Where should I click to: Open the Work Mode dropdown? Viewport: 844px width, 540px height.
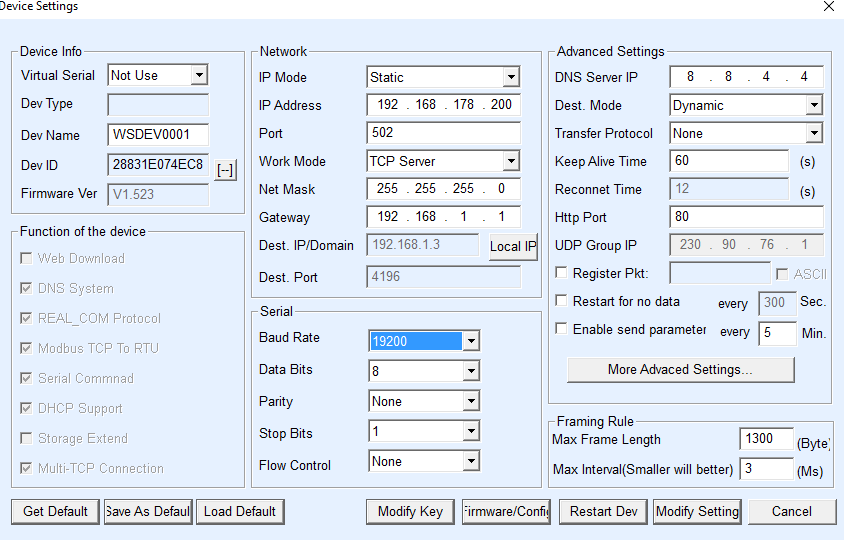[511, 162]
